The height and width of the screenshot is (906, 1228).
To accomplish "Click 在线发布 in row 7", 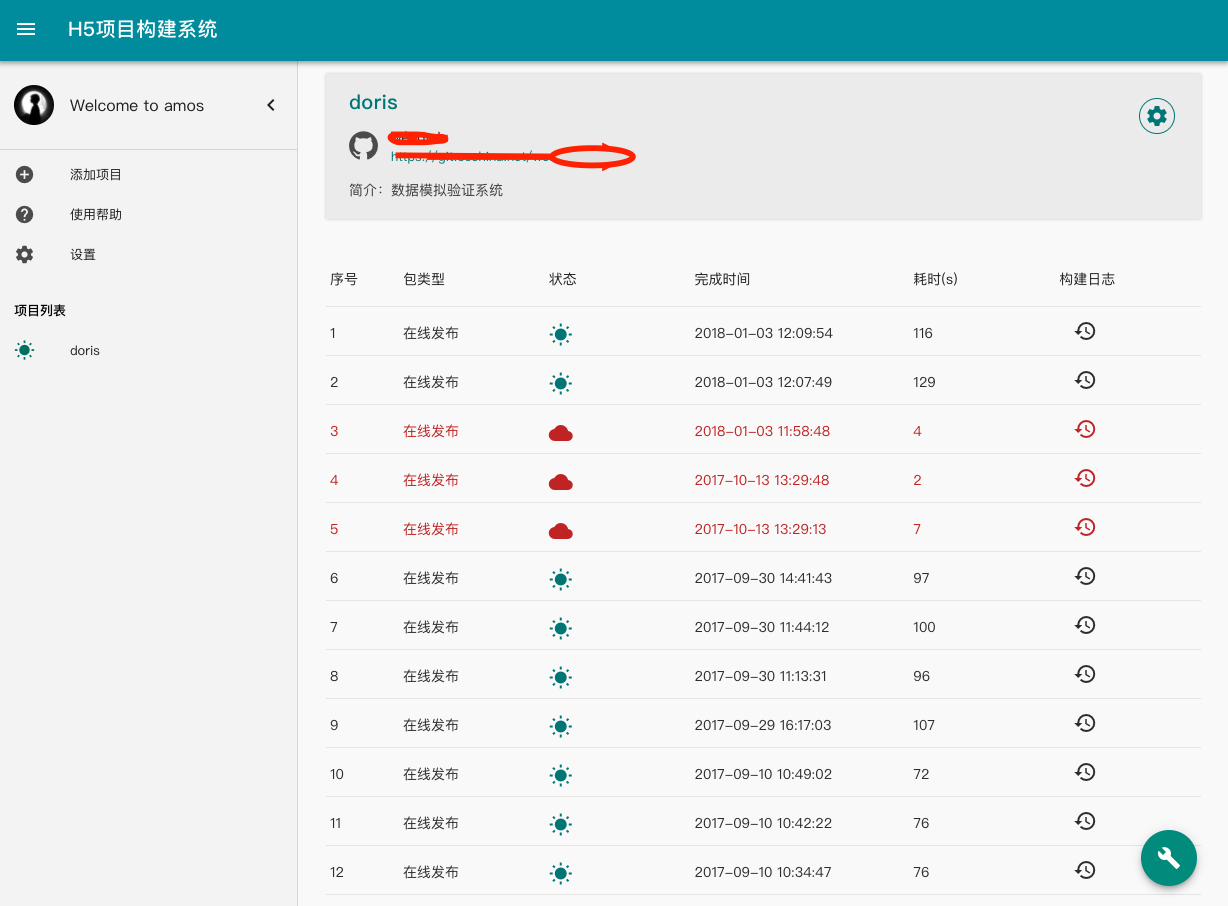I will (x=431, y=627).
